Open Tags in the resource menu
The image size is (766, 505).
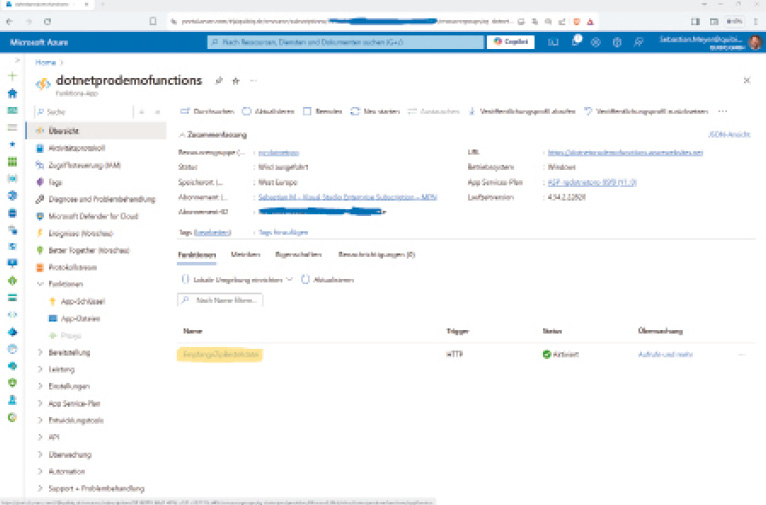tap(55, 182)
